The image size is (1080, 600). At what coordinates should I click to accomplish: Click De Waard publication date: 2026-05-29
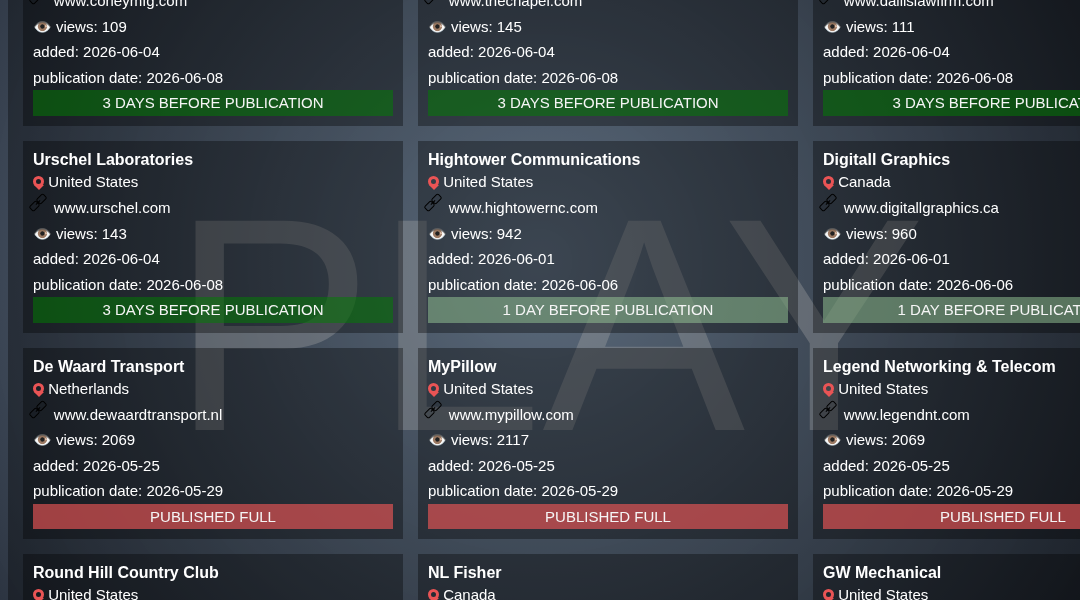click(128, 491)
